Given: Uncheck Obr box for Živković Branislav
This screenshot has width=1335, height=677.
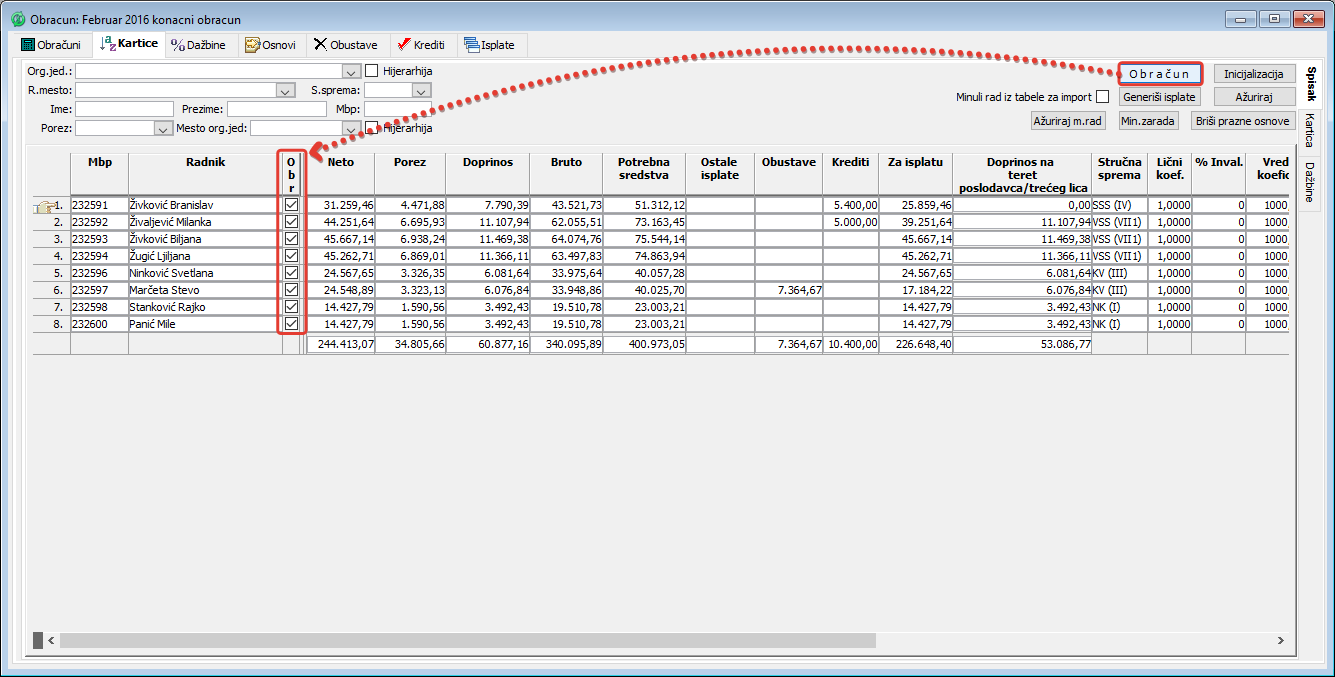Looking at the screenshot, I should pos(291,205).
